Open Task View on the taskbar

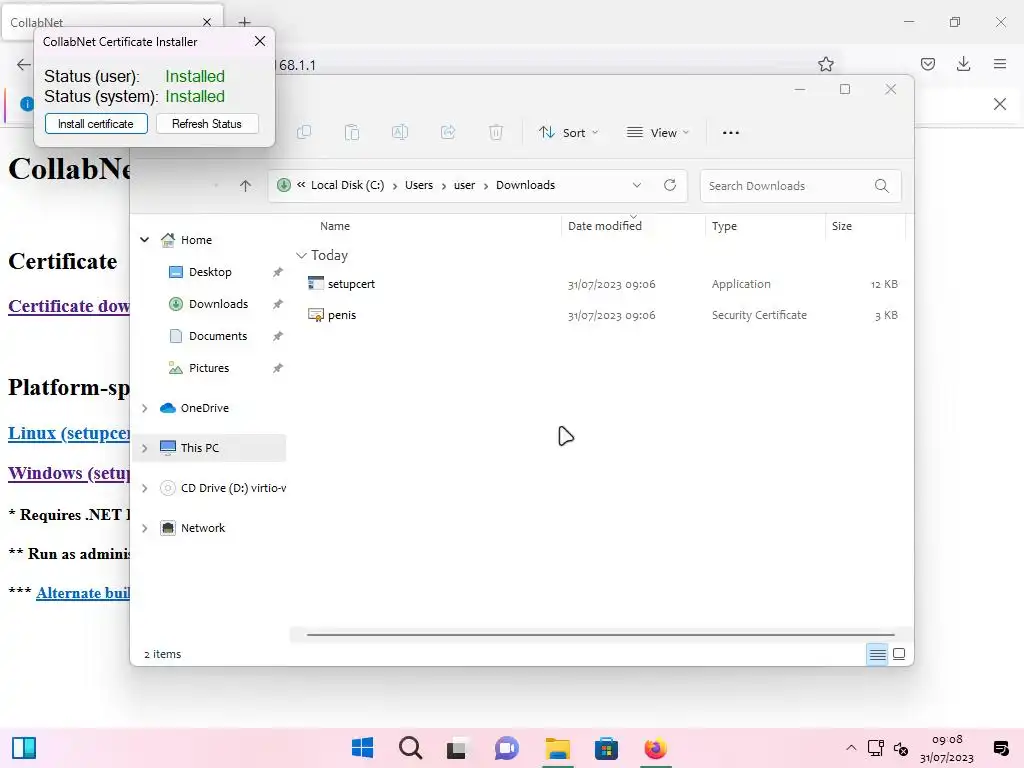pyautogui.click(x=456, y=748)
